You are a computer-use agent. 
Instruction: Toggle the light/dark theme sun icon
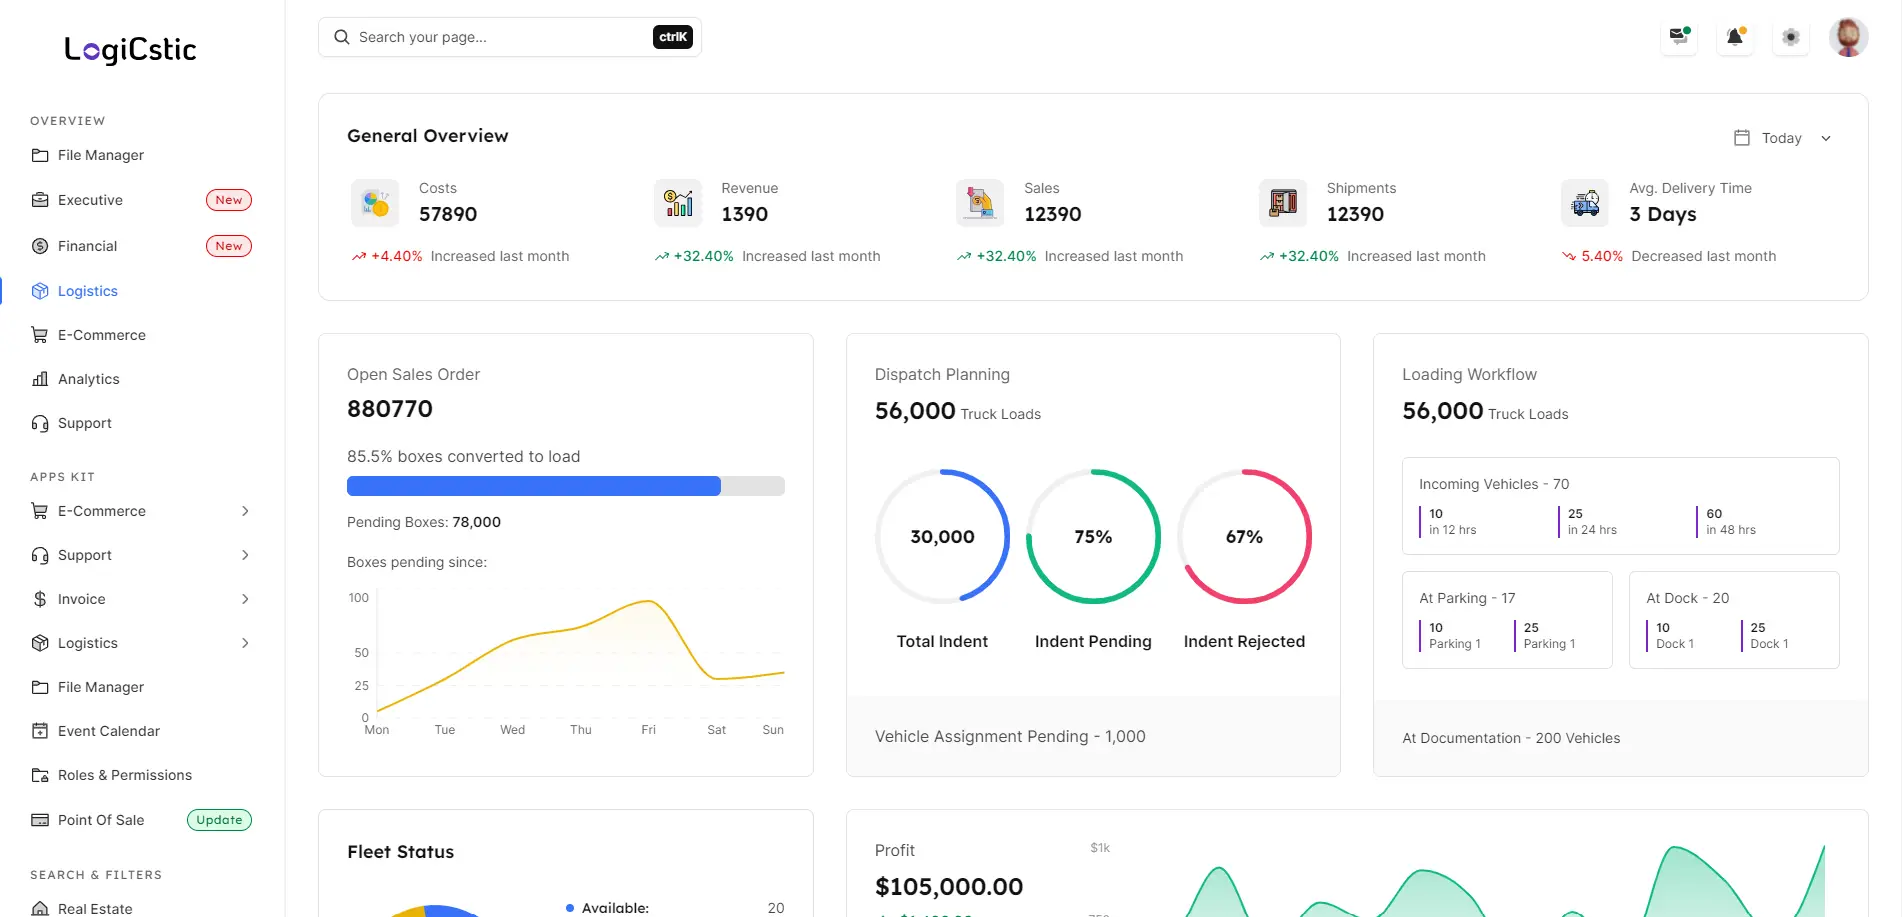pyautogui.click(x=1791, y=37)
